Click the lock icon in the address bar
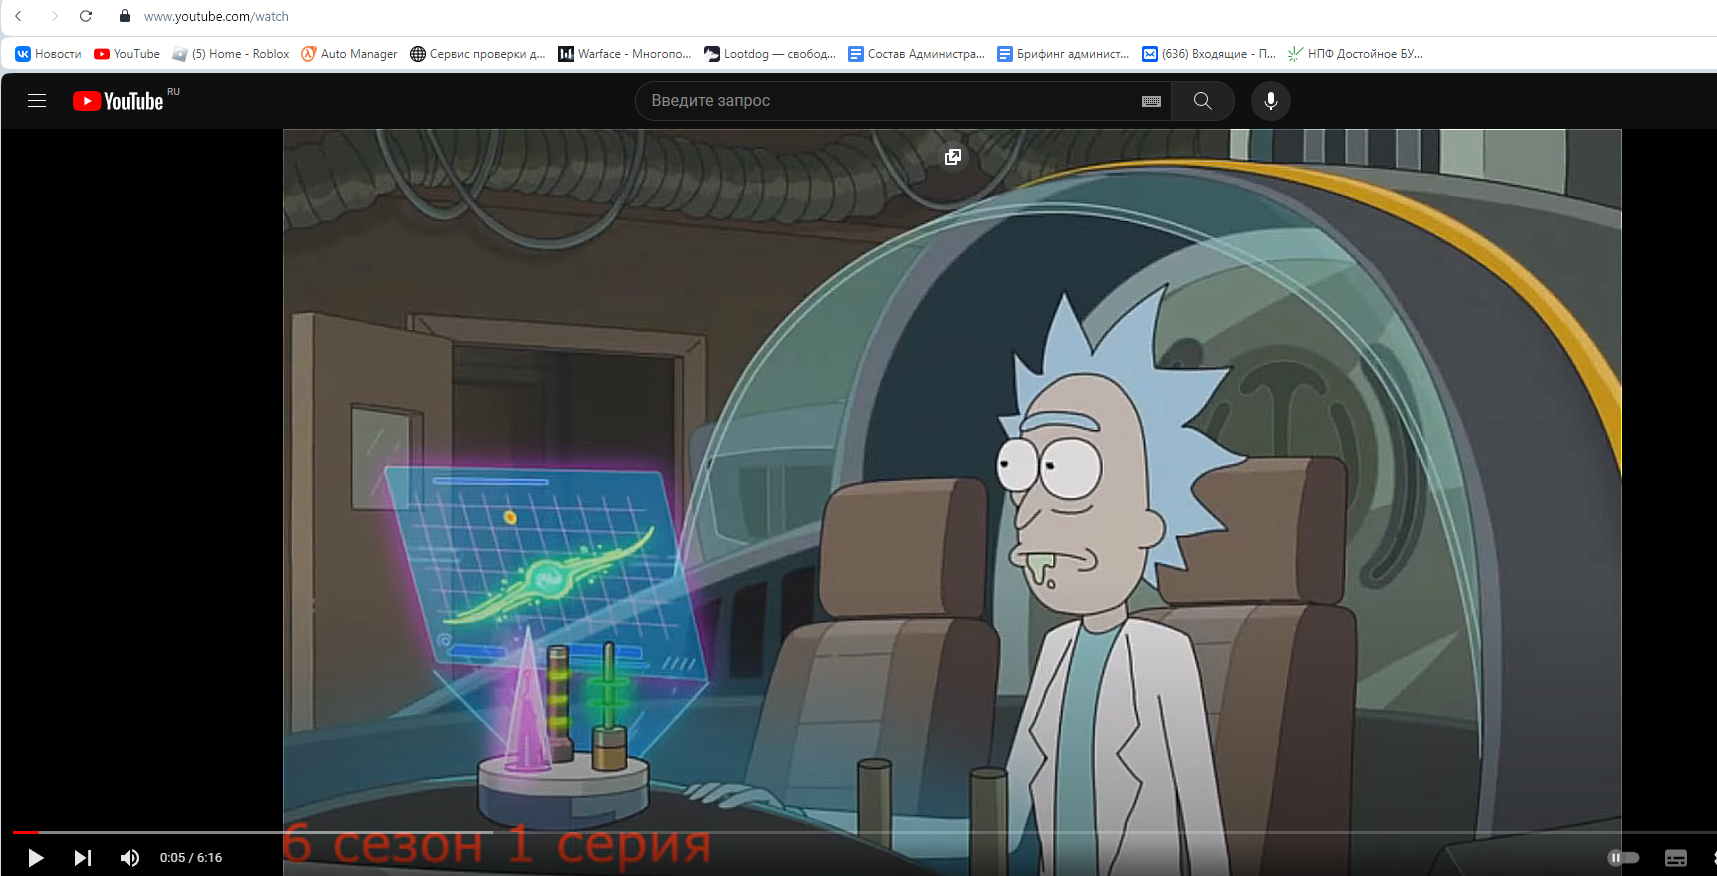 coord(125,16)
